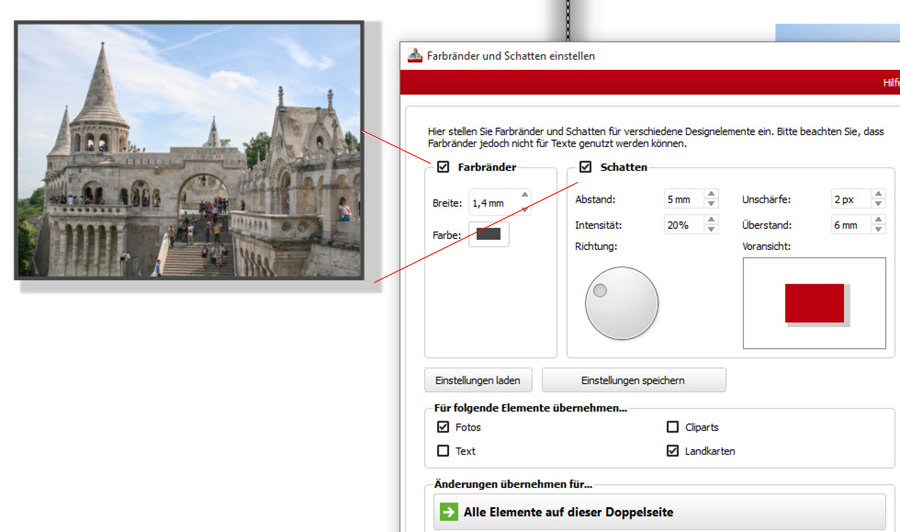Enable the Text checkbox
900x532 pixels.
pos(443,451)
